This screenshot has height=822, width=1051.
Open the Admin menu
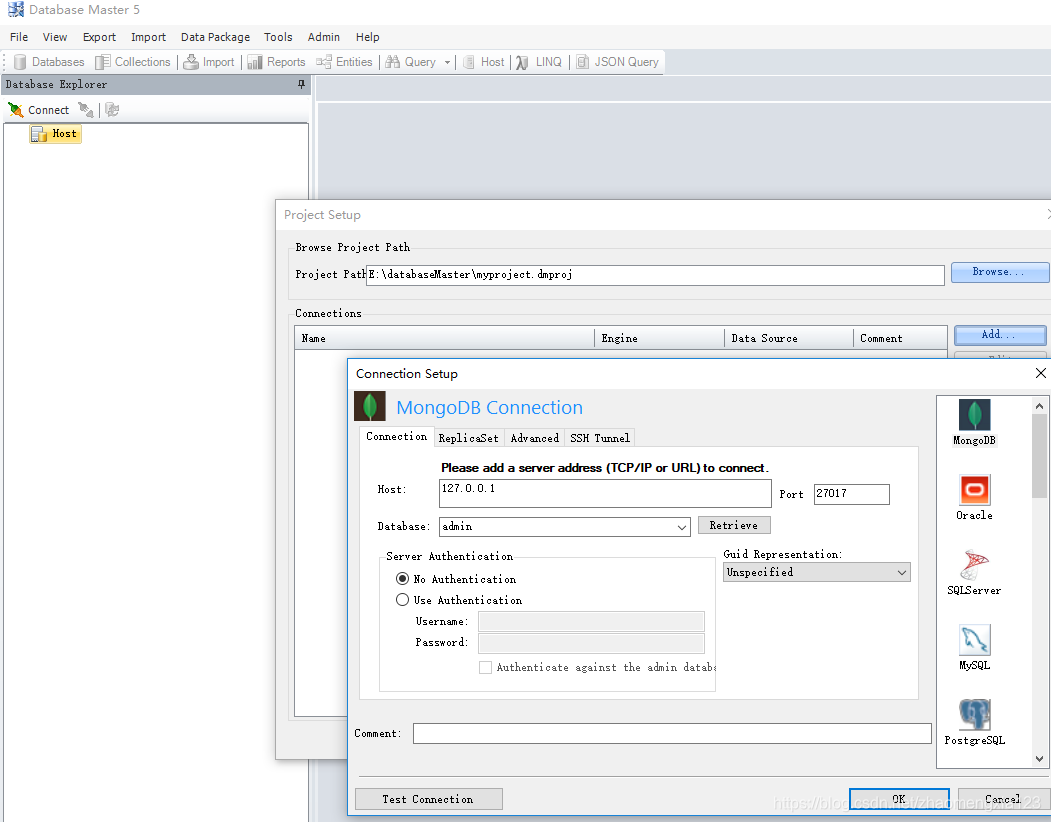[324, 37]
